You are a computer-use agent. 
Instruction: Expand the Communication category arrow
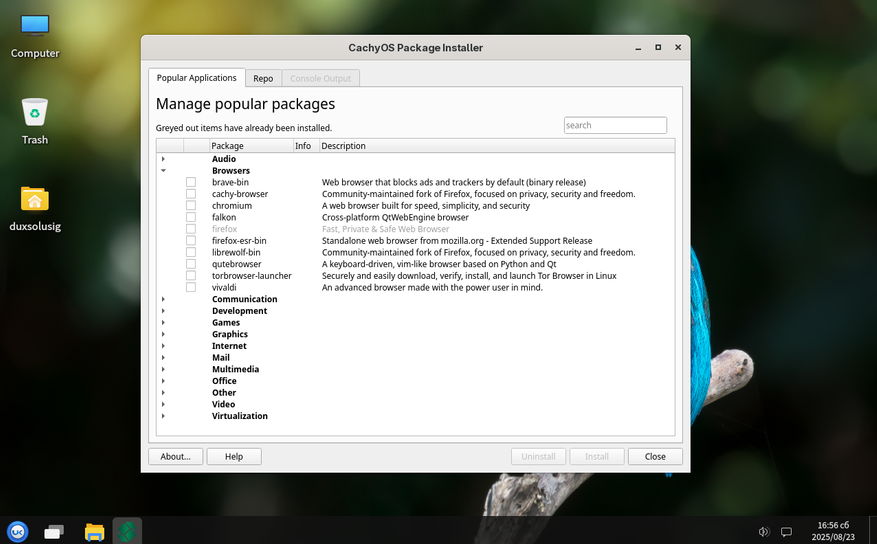point(163,300)
